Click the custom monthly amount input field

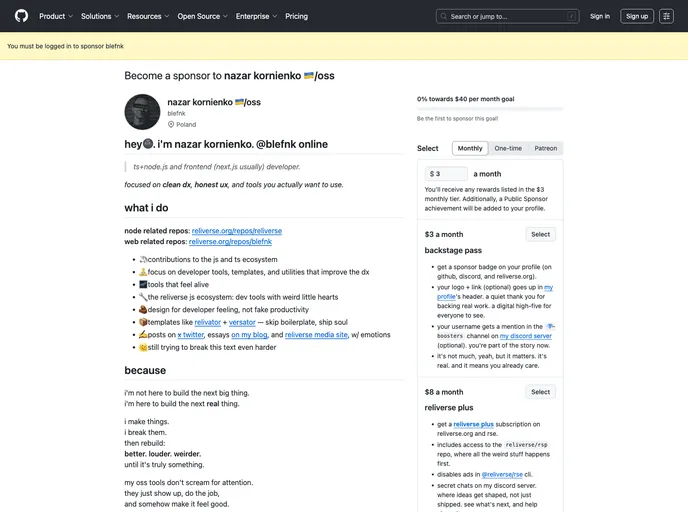[447, 174]
